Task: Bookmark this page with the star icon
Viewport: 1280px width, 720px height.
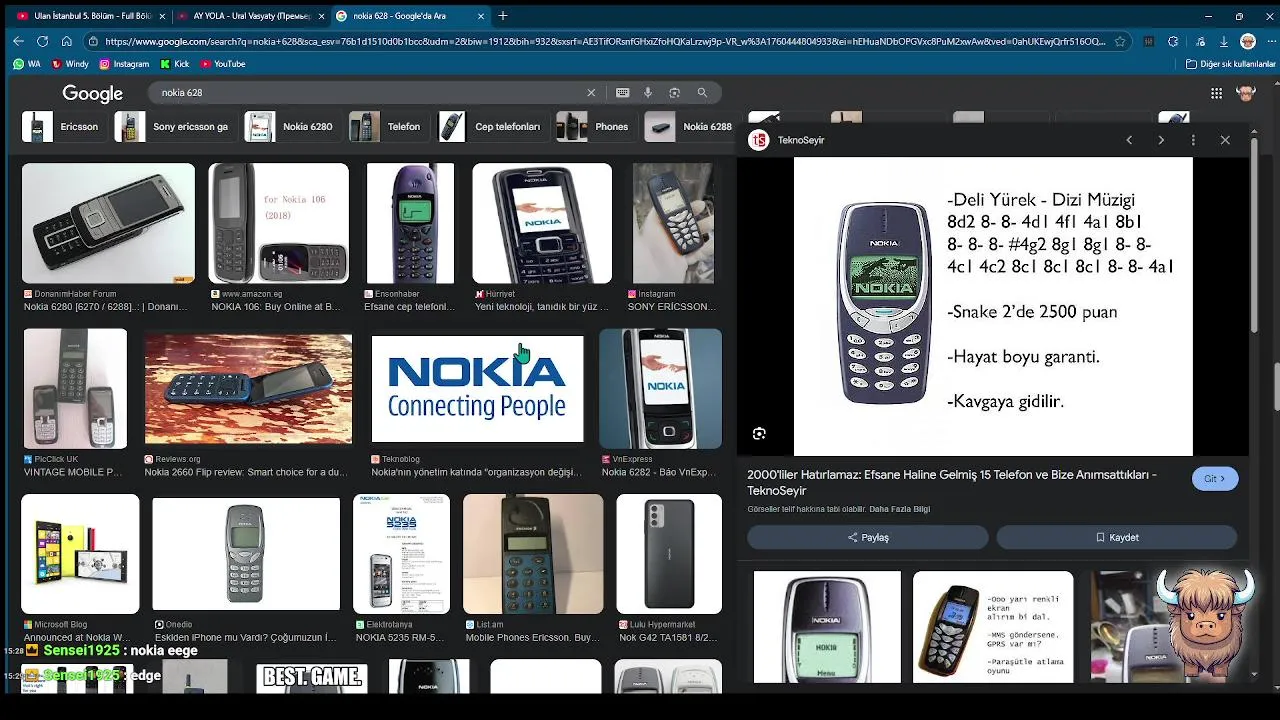Action: point(1120,42)
